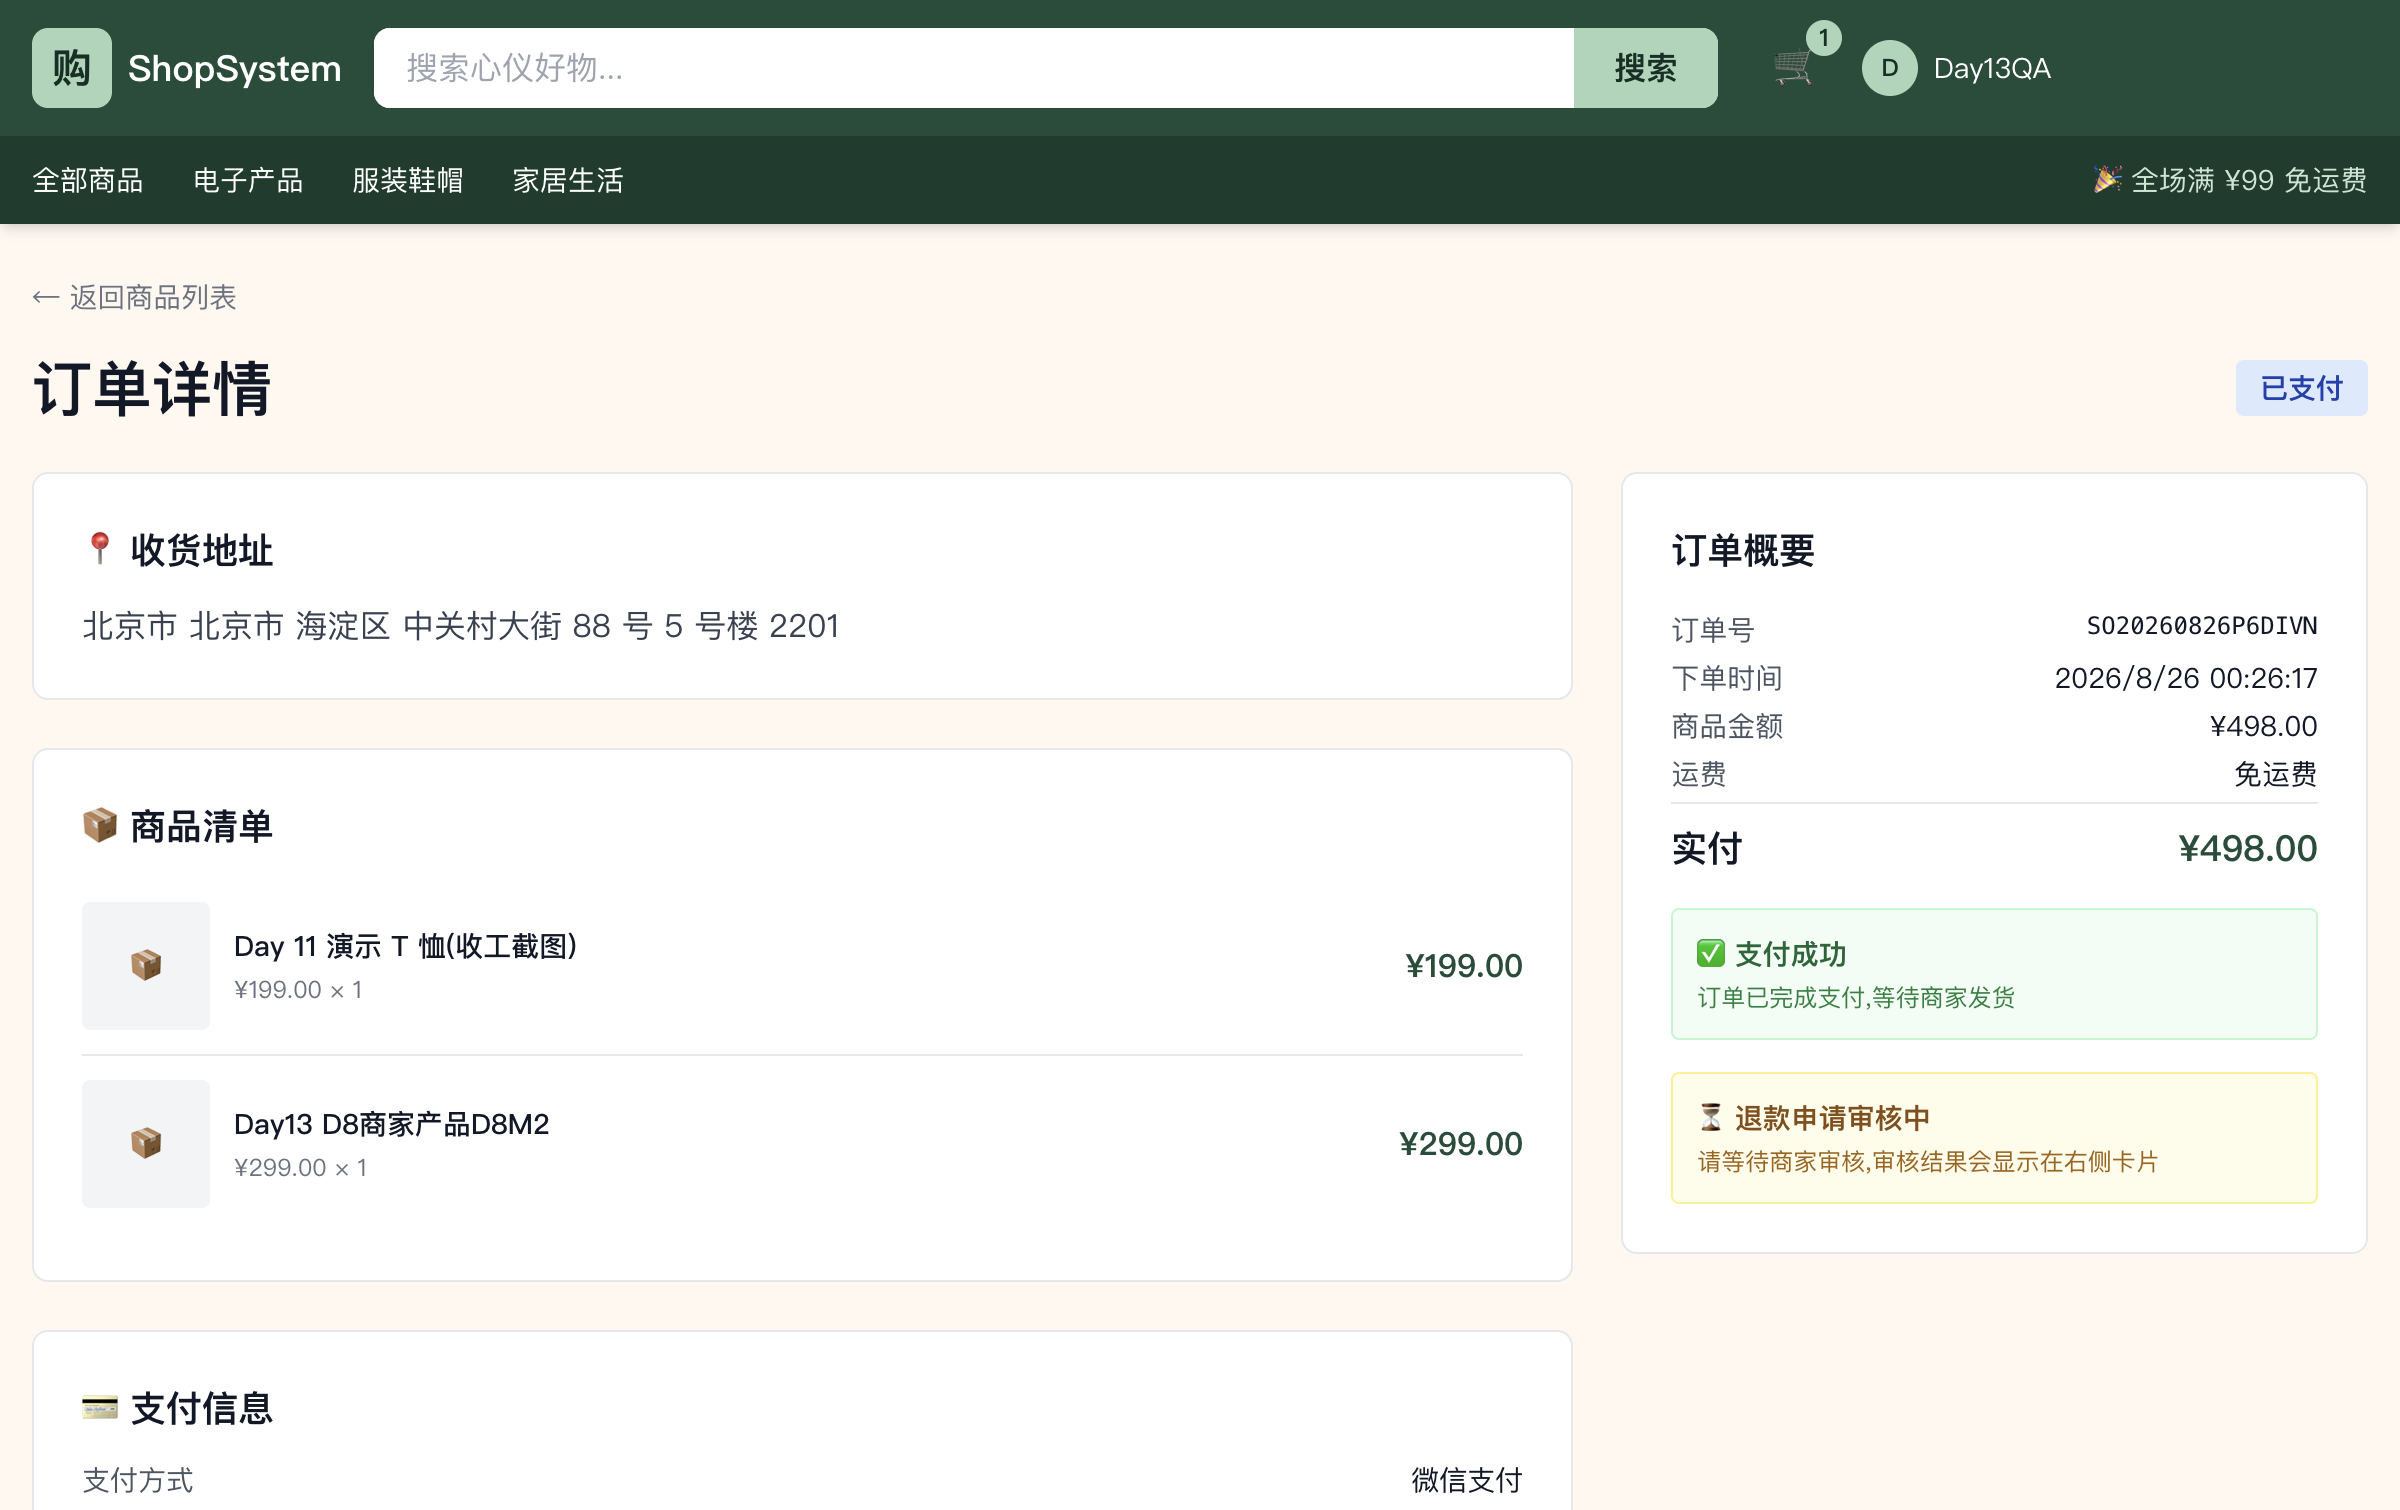Click the 实付 total ¥498.00
The height and width of the screenshot is (1510, 2400).
pos(2247,848)
